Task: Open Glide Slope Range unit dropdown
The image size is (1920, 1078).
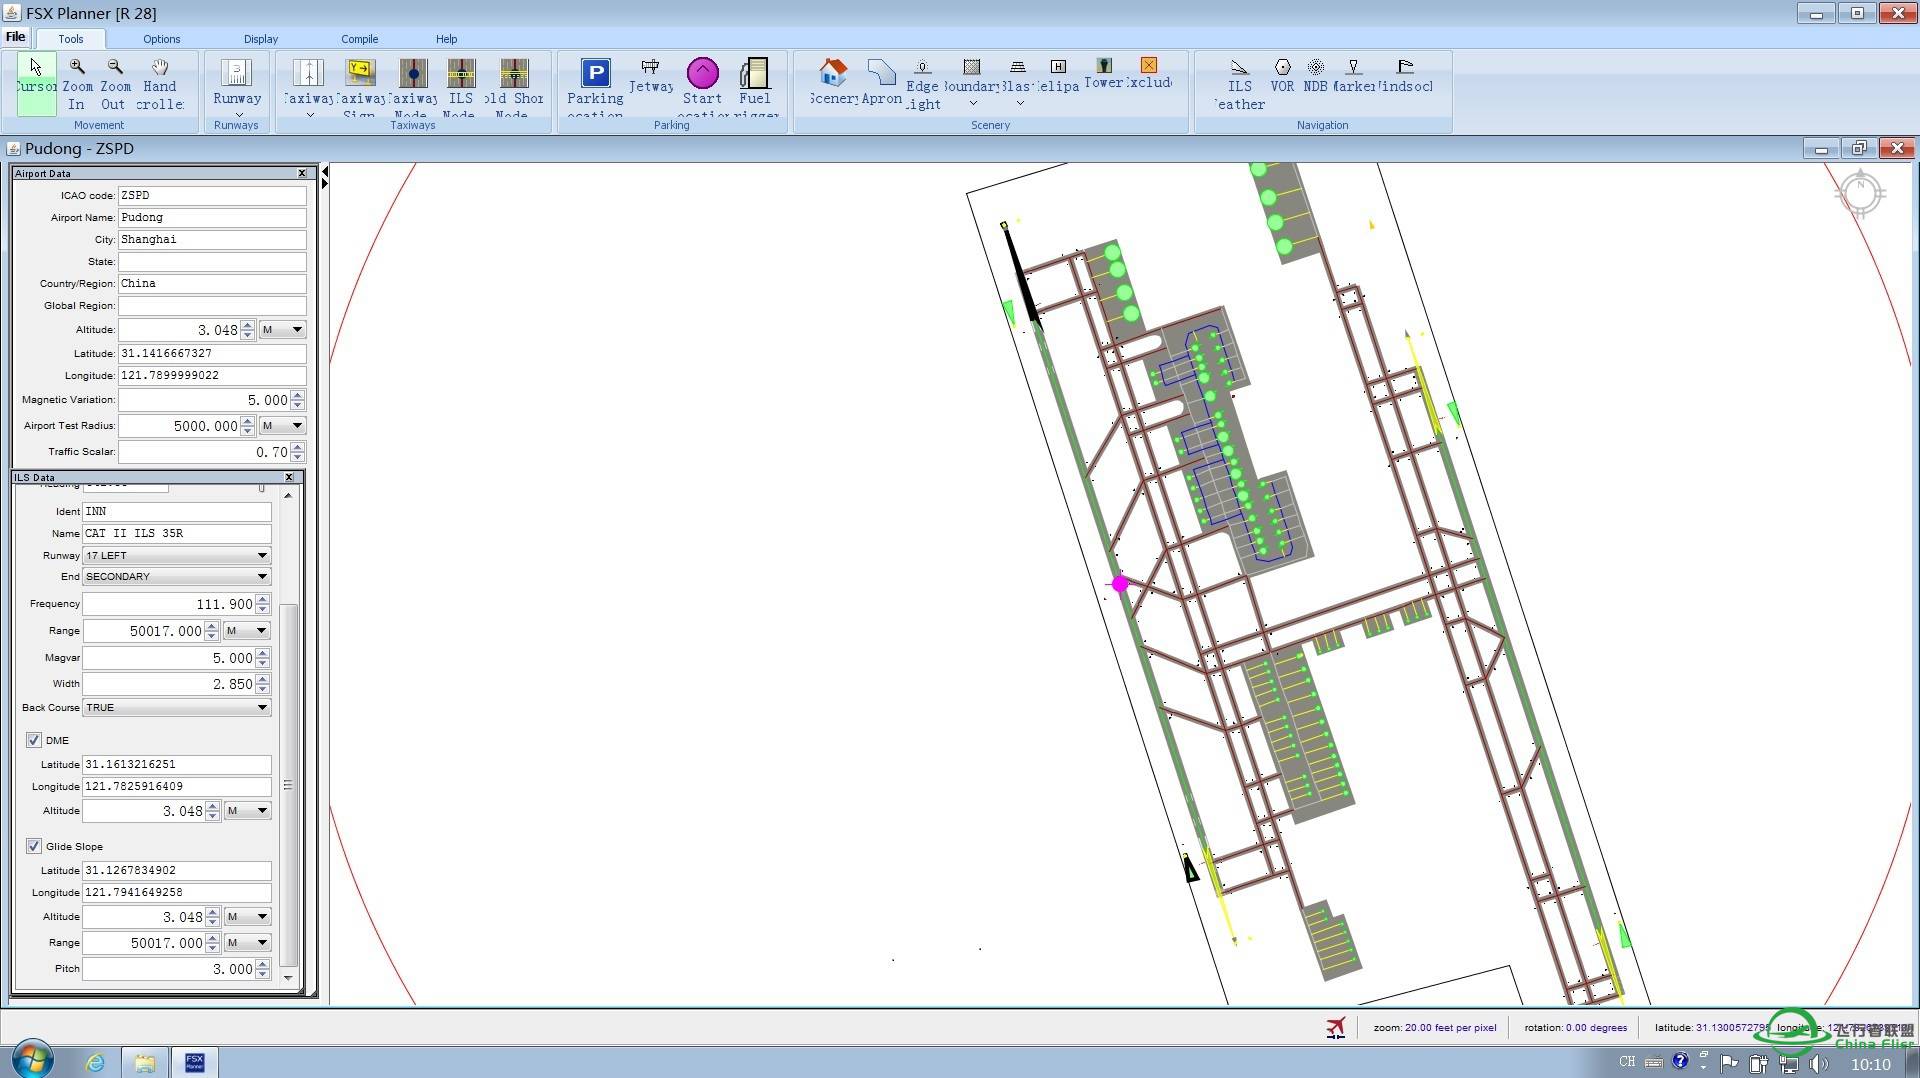Action: 247,942
